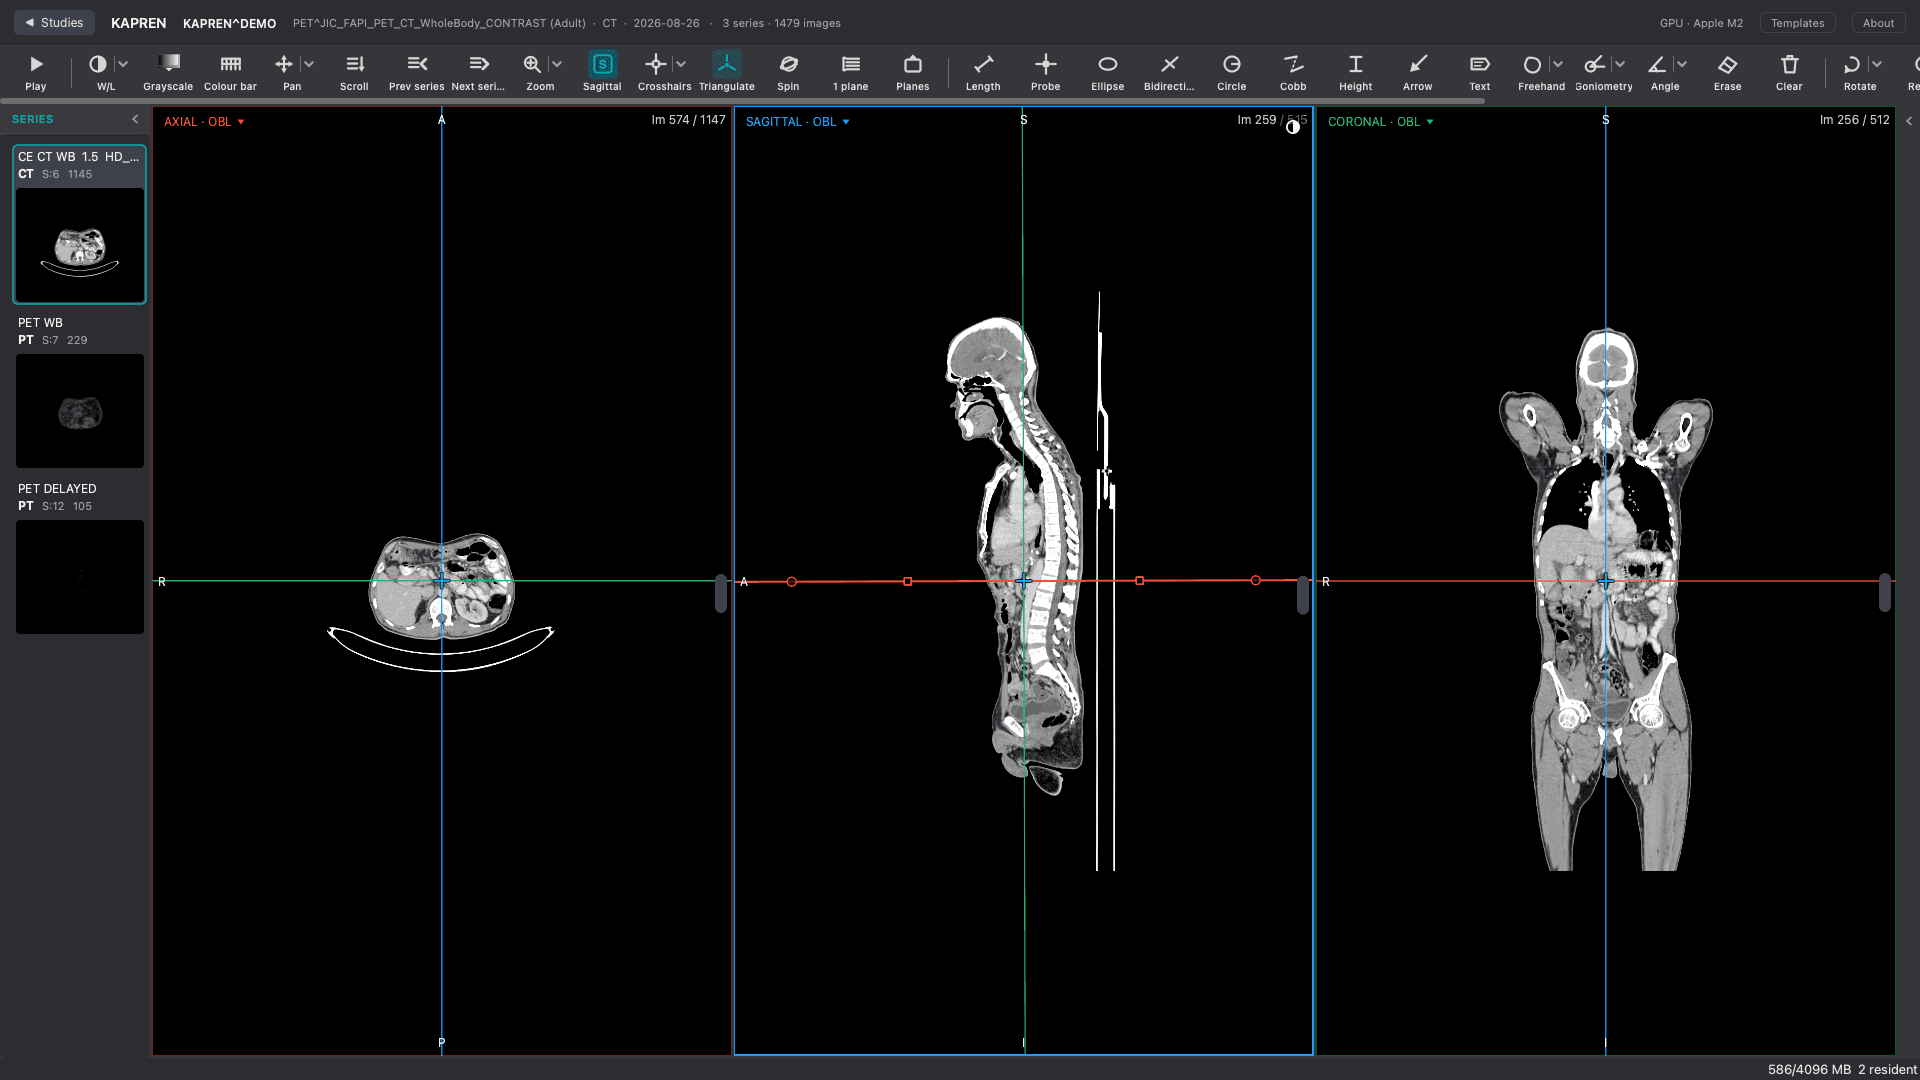Go back to Studies
The width and height of the screenshot is (1920, 1080).
(54, 22)
